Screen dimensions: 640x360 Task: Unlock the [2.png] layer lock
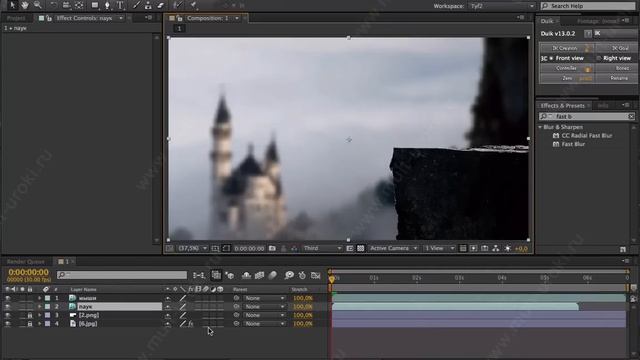coord(29,315)
